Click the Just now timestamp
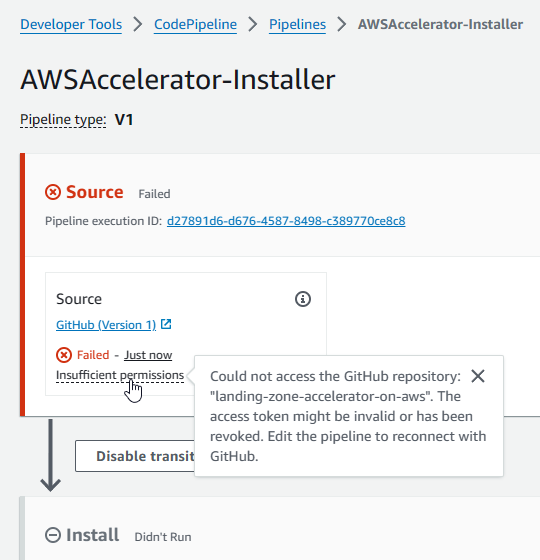 click(148, 355)
